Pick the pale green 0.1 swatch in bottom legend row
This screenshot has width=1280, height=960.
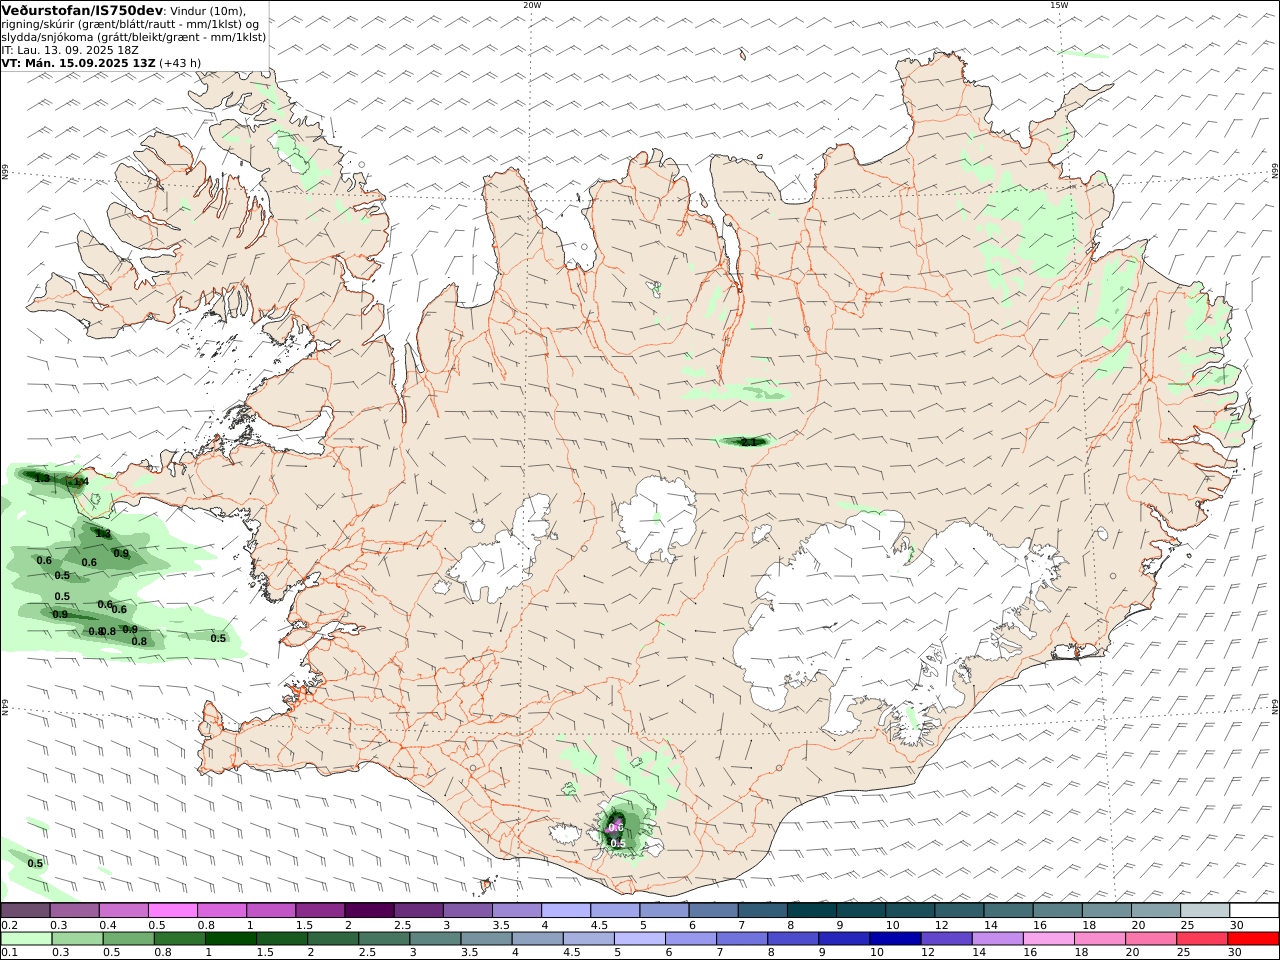(26, 939)
